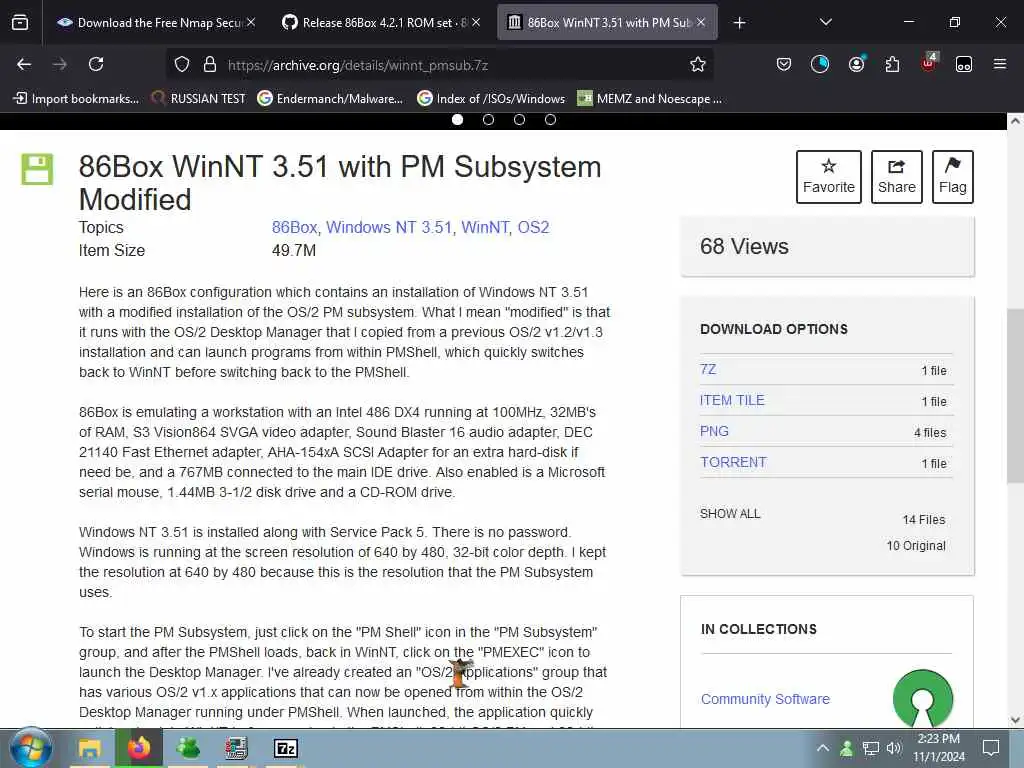Open the network tray icon
1024x768 pixels.
click(x=871, y=748)
